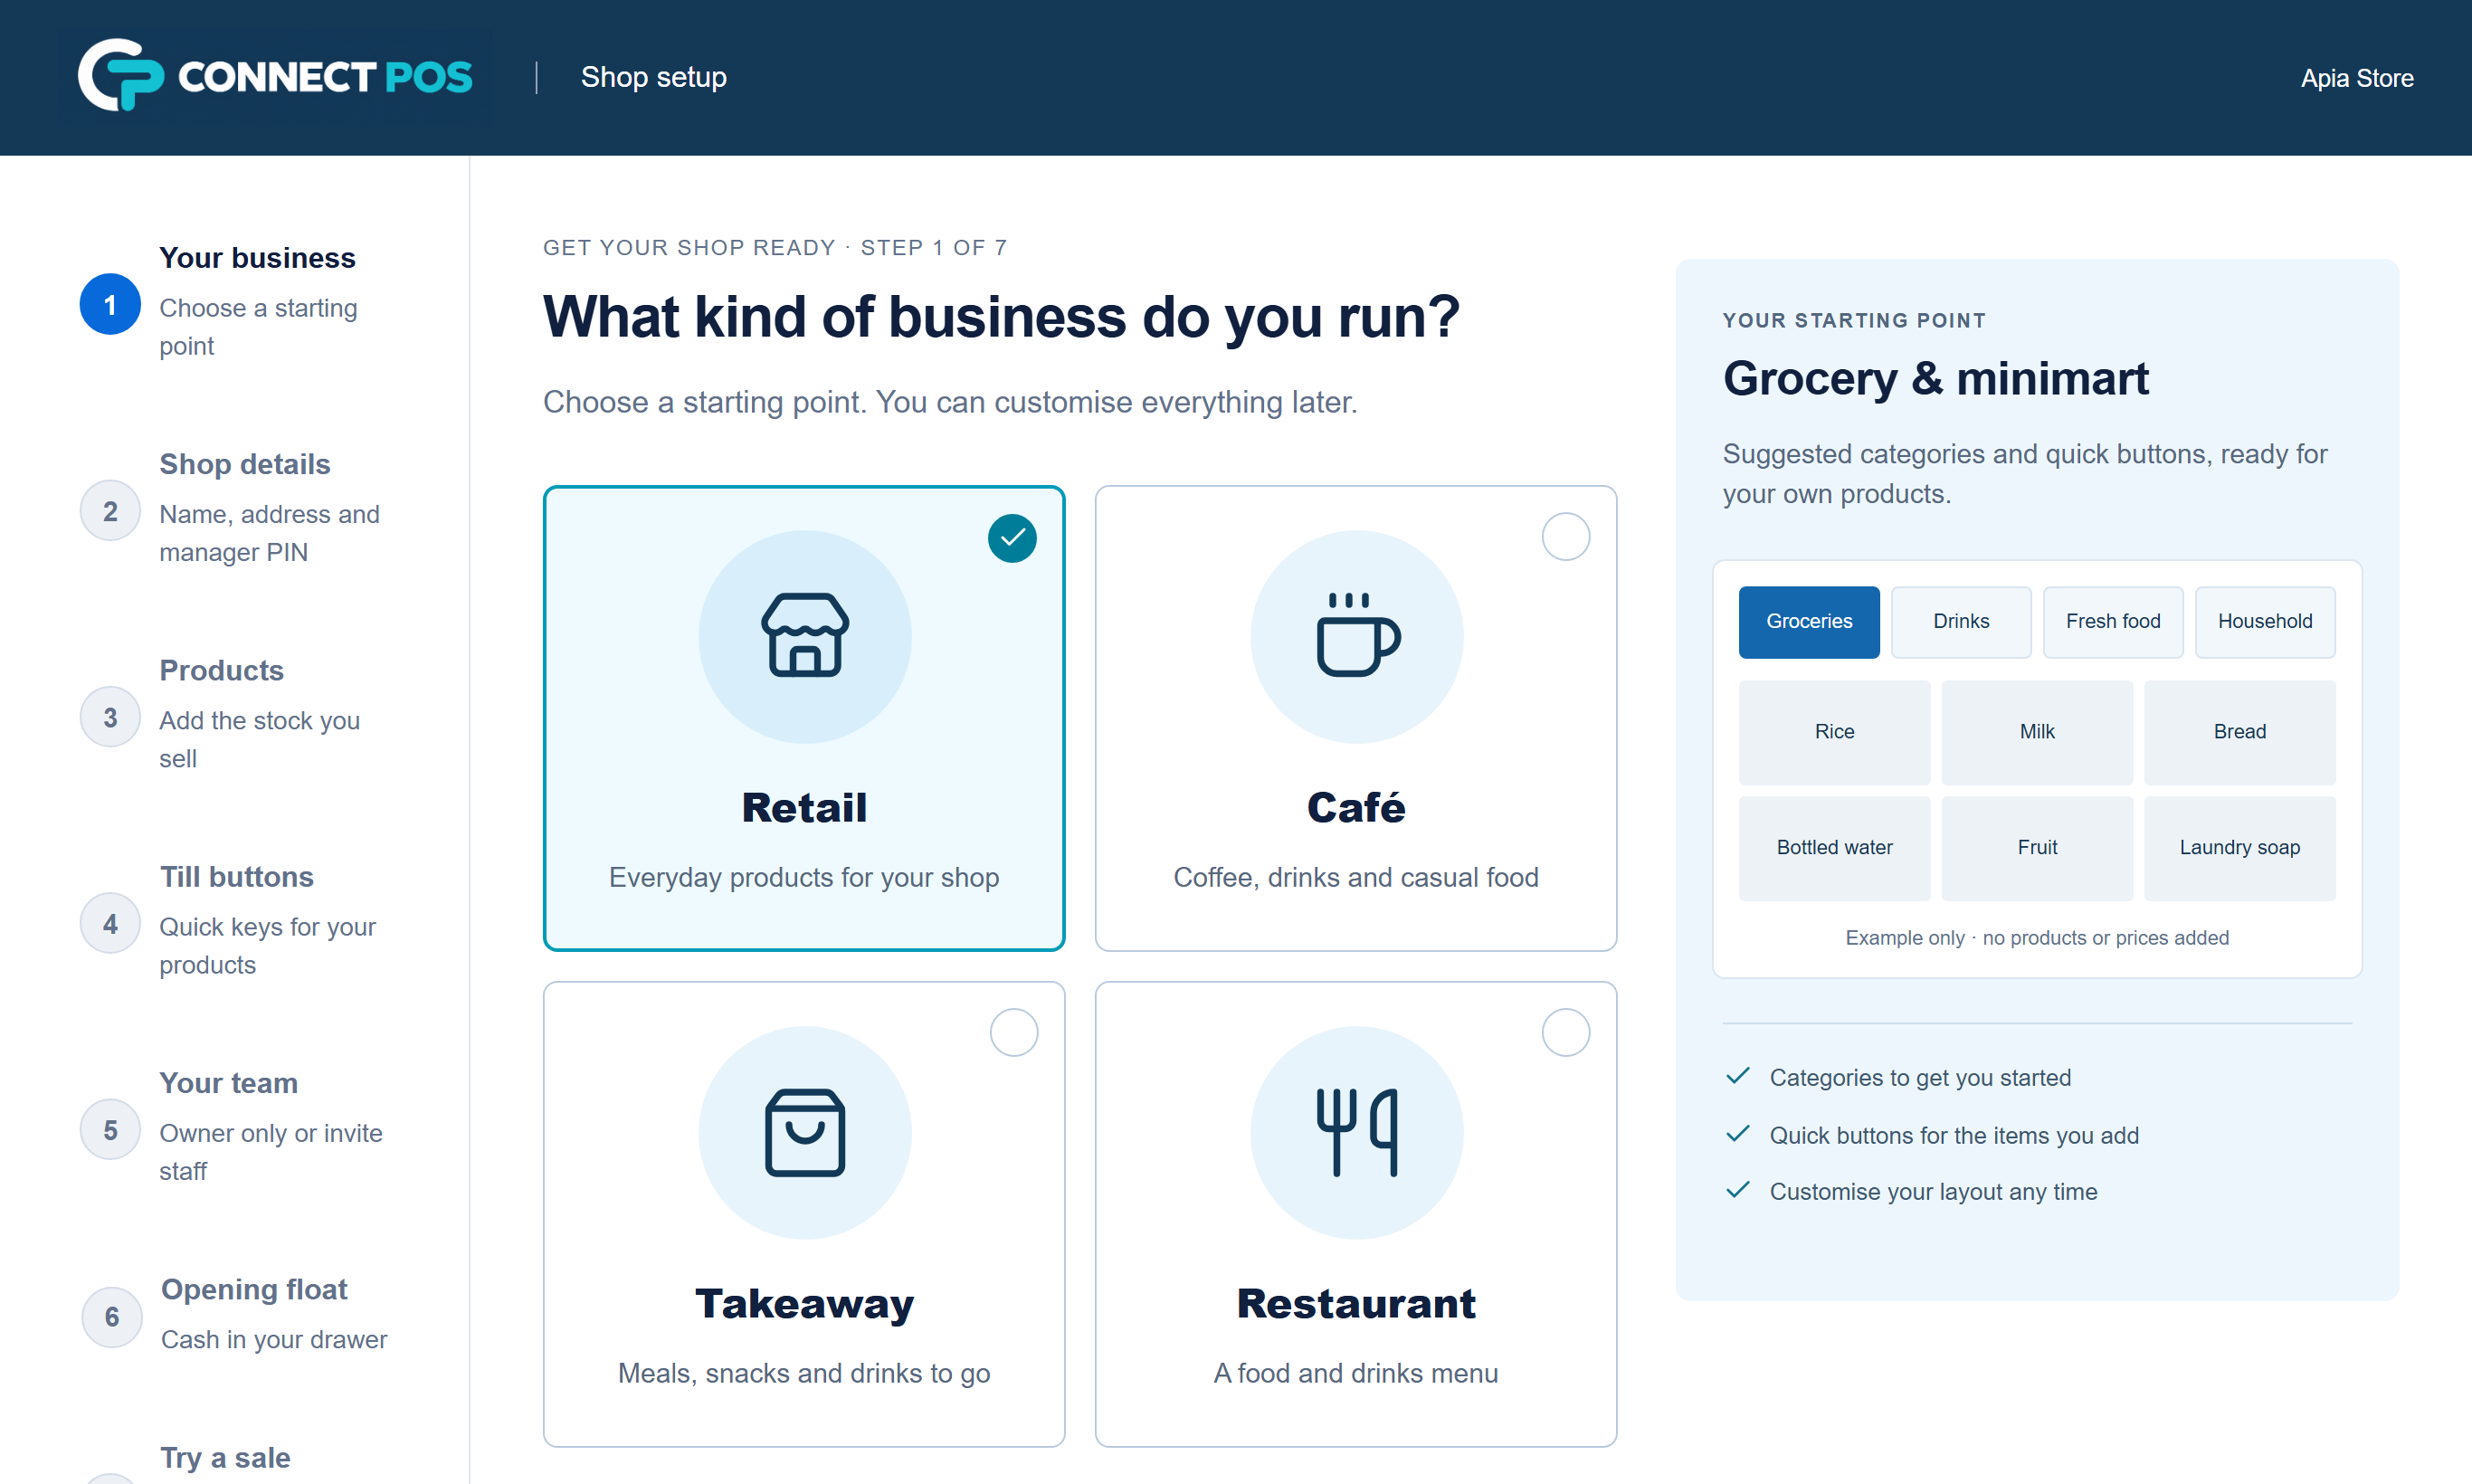Click the Shop setup header label
The width and height of the screenshot is (2472, 1484).
click(653, 77)
